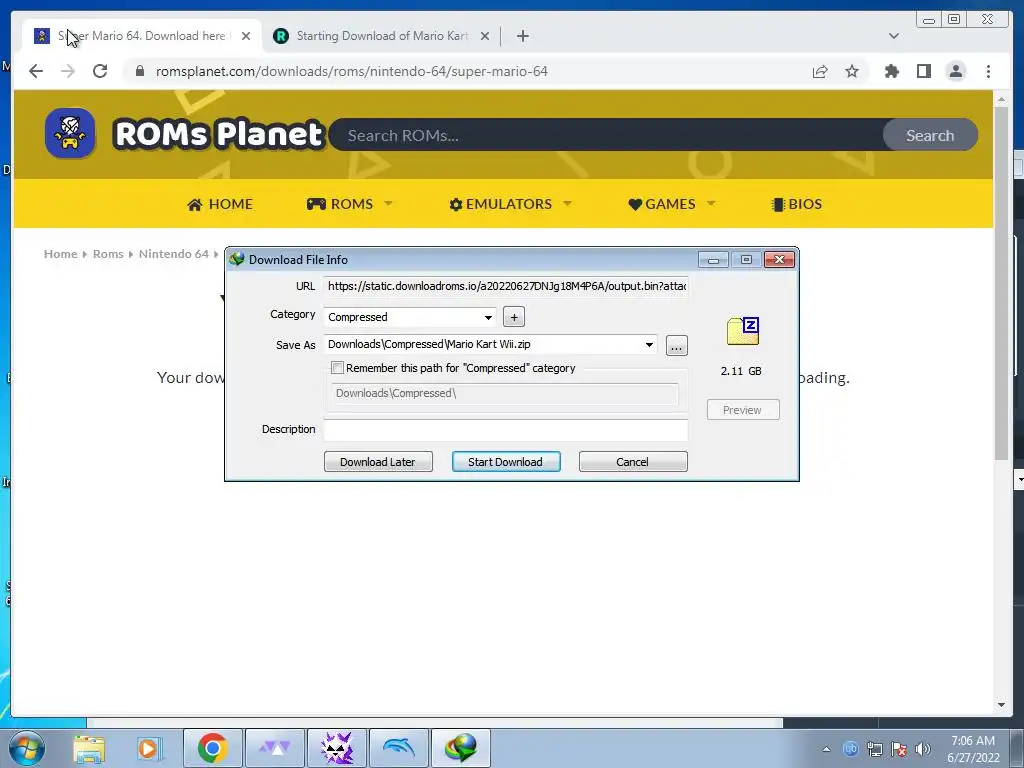
Task: Click the Preview button
Action: point(743,410)
